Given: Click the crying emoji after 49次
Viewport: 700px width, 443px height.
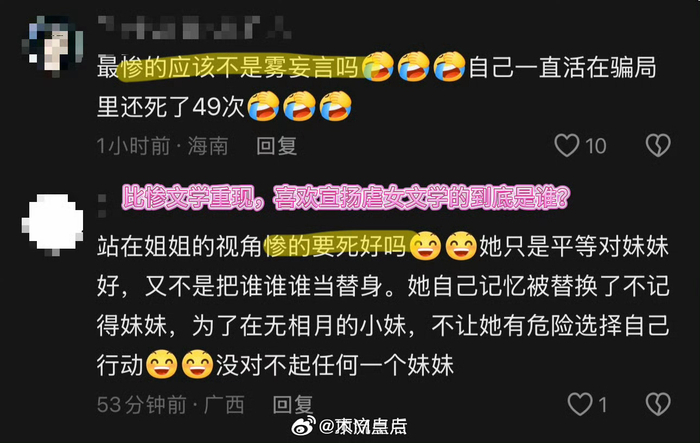Looking at the screenshot, I should (x=263, y=106).
